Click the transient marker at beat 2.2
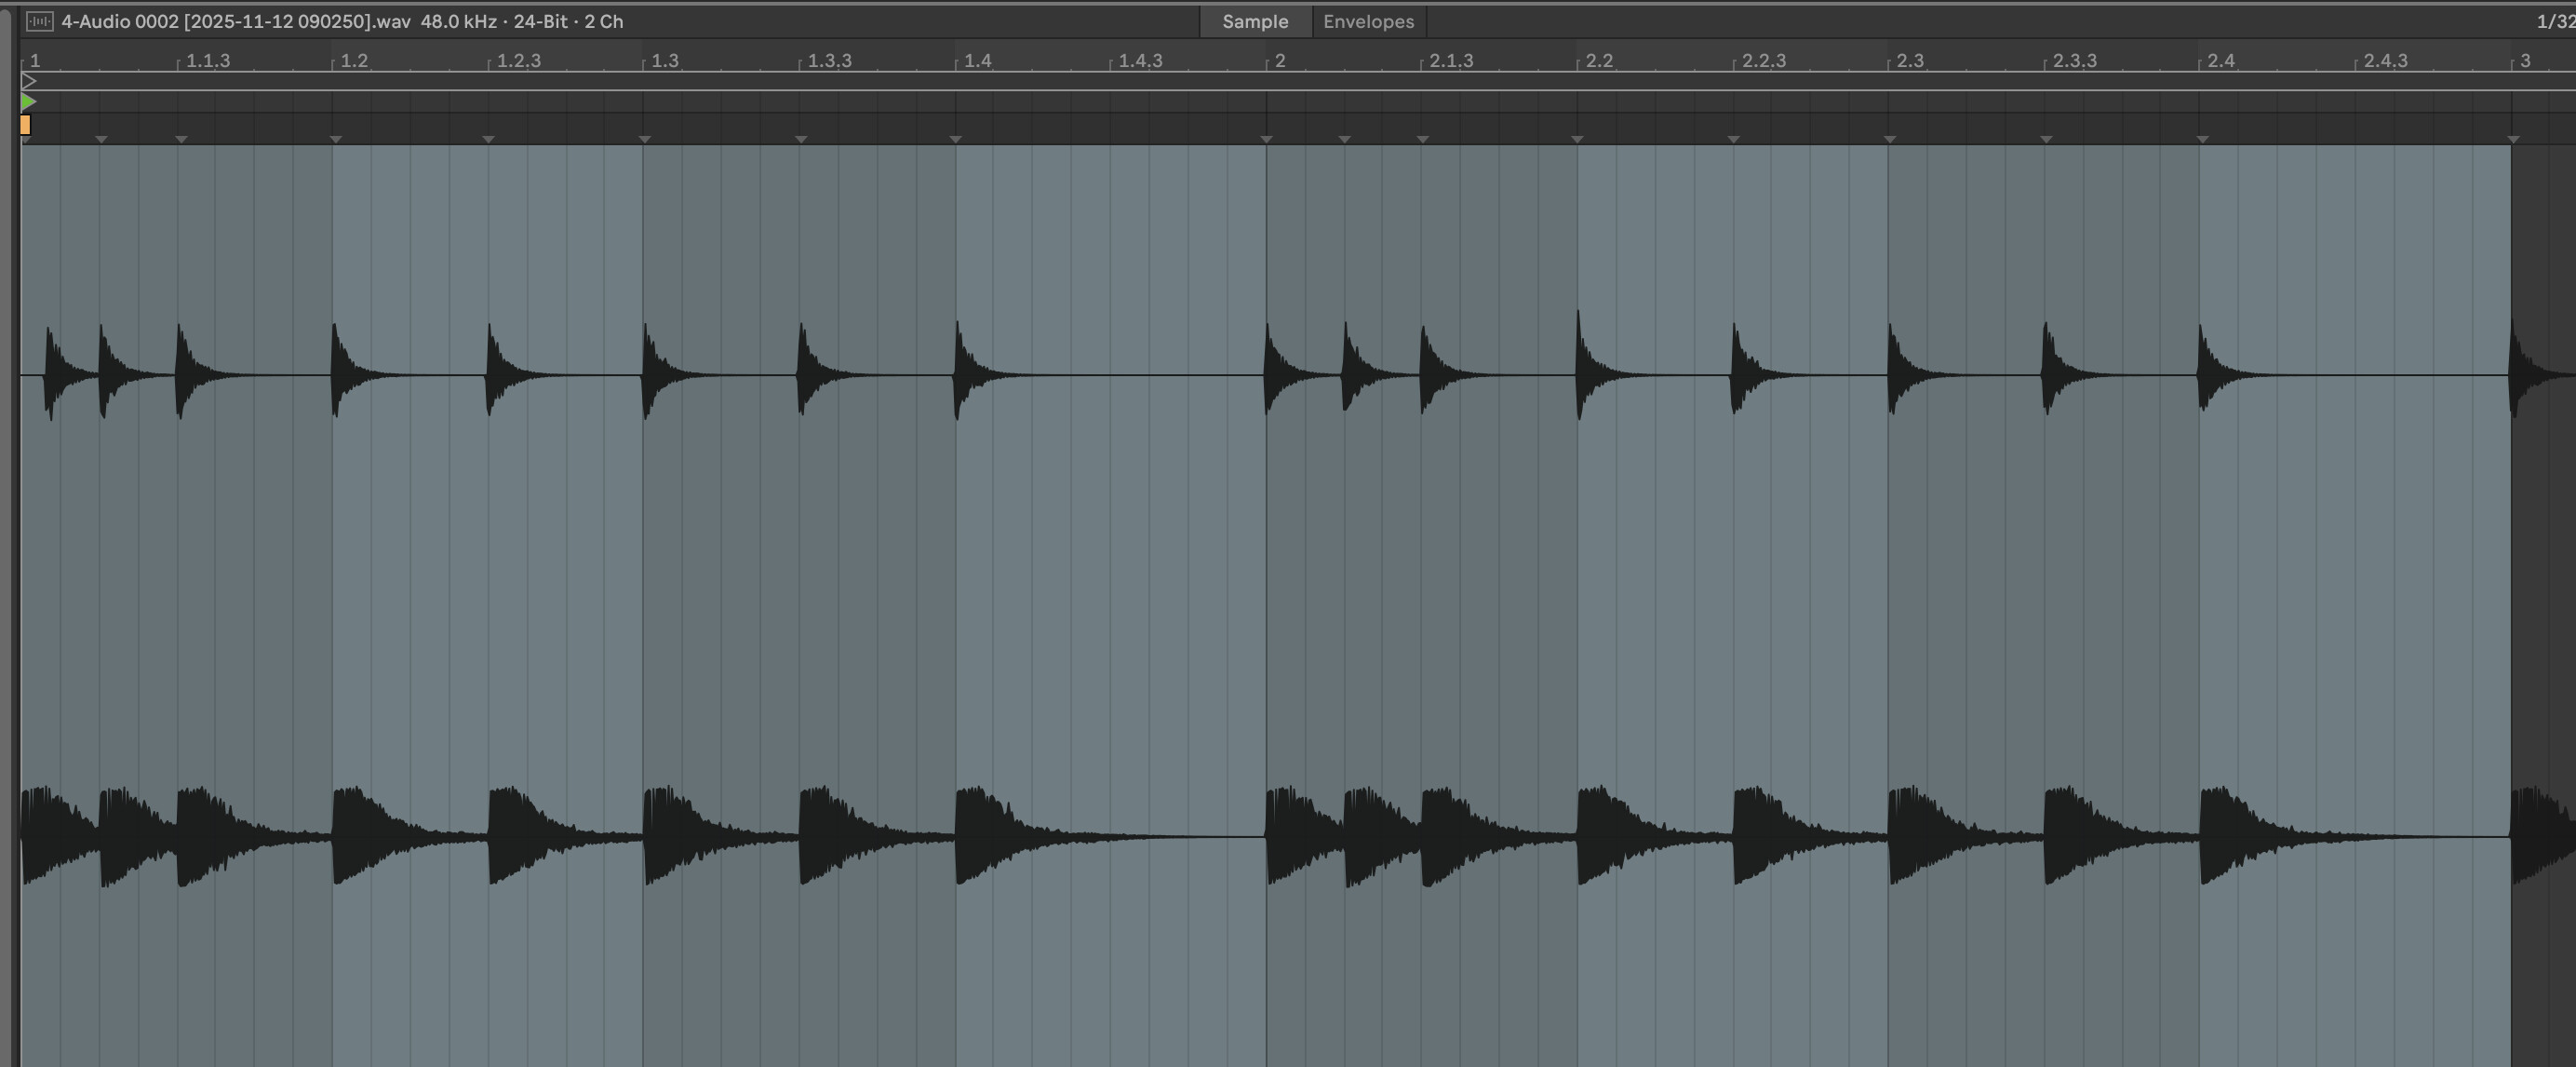 coord(1577,139)
